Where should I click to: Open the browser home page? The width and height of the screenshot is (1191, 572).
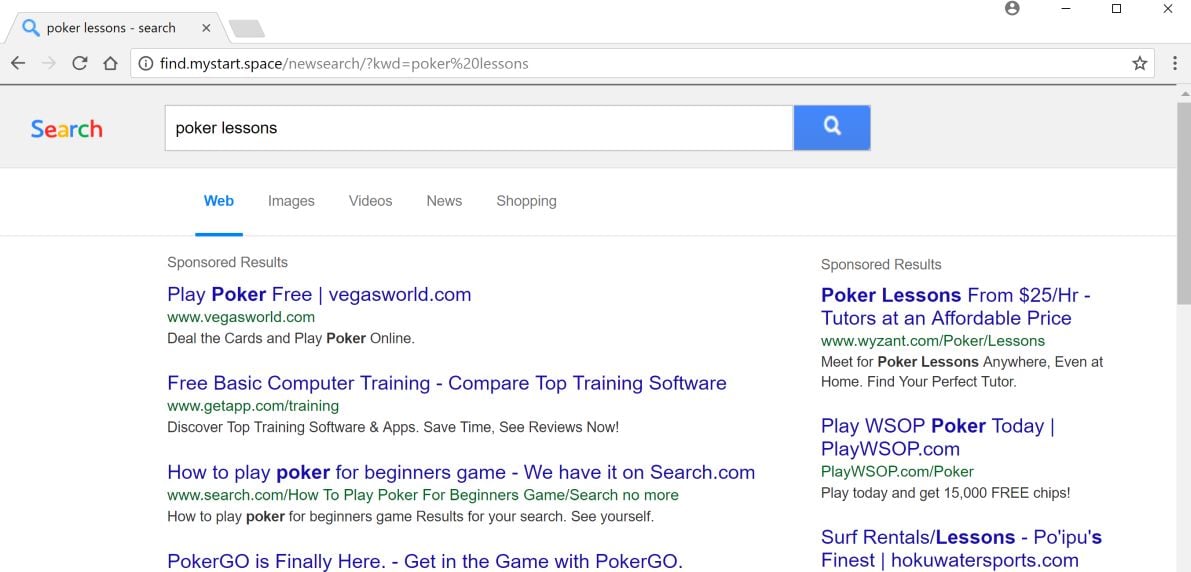[111, 64]
